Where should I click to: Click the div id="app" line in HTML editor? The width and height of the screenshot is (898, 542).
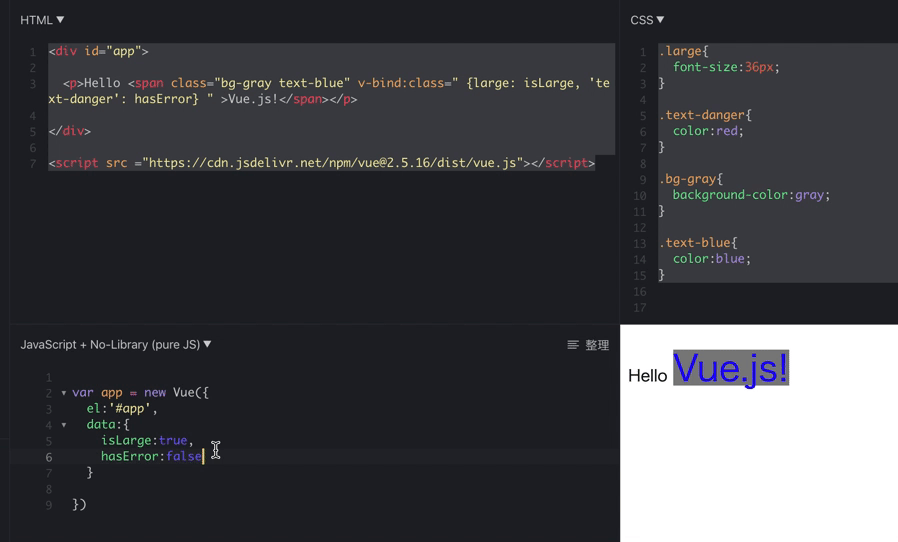click(x=99, y=51)
